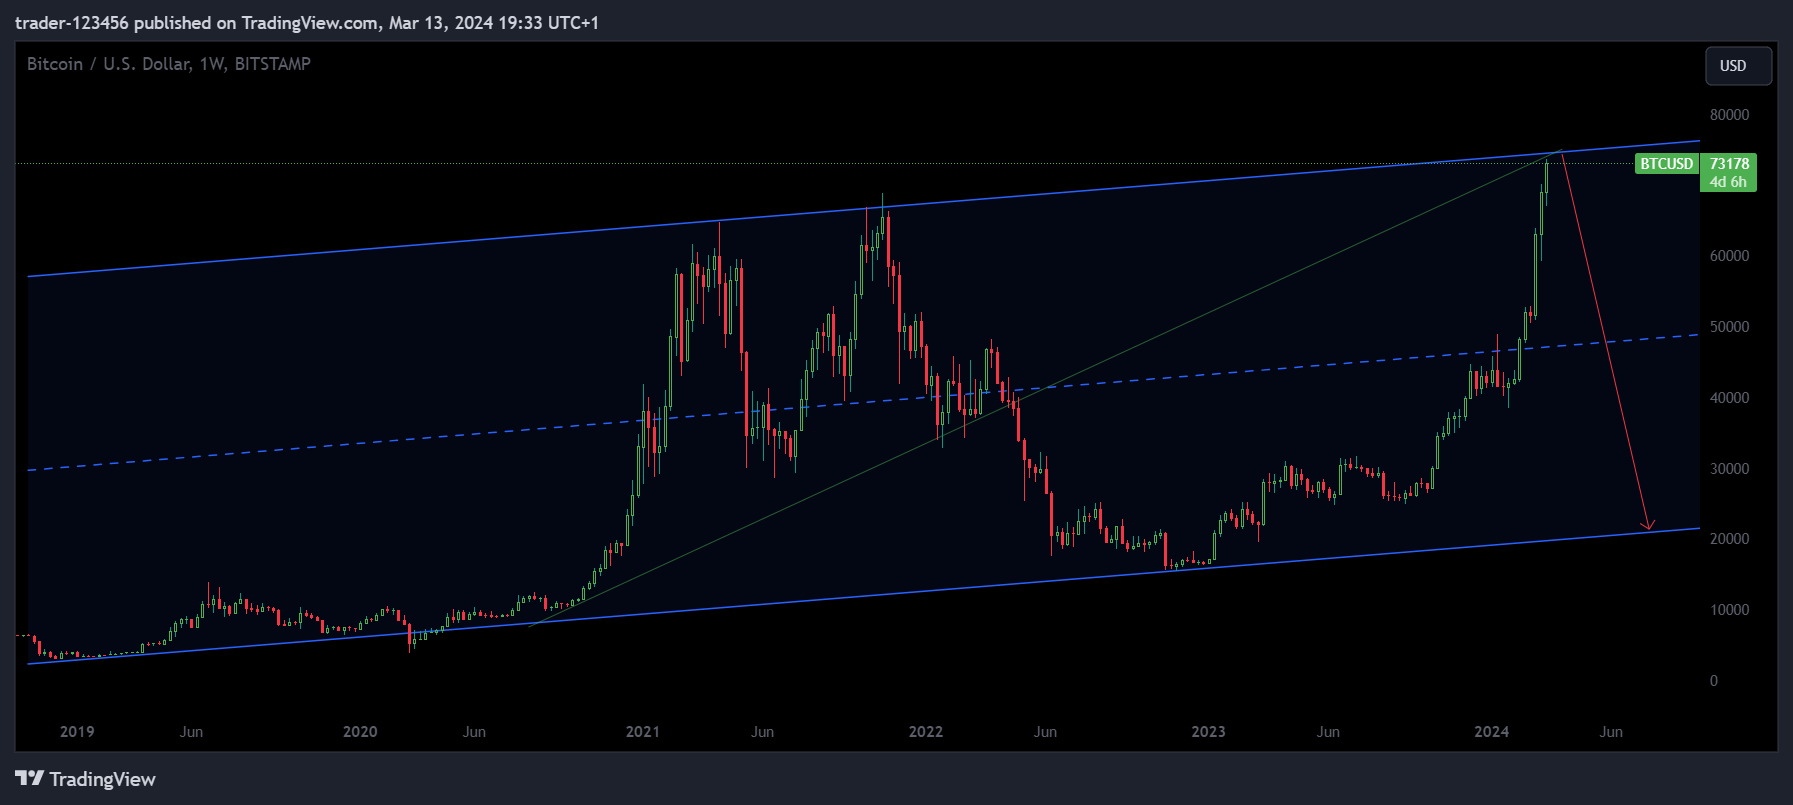This screenshot has height=805, width=1793.
Task: Click the 2023 time axis label
Action: pos(1208,732)
